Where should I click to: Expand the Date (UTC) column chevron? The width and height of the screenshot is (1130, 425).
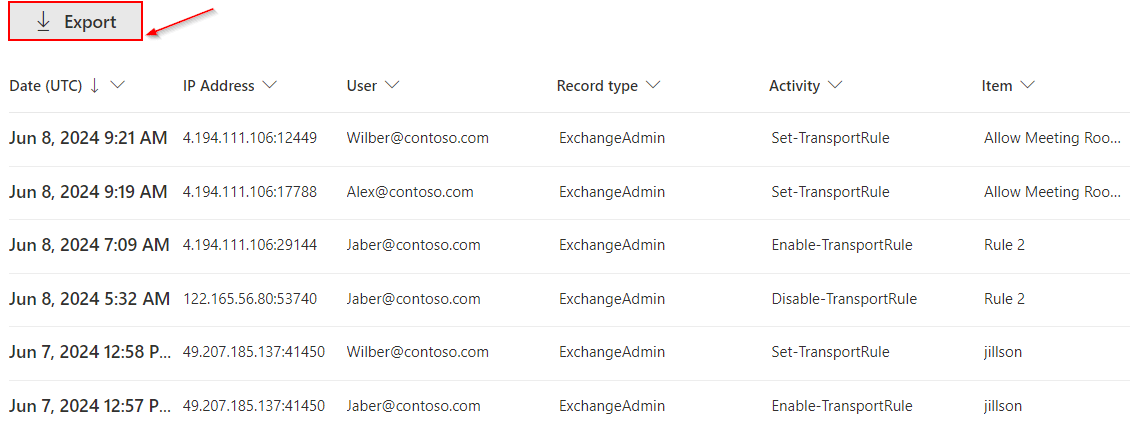(x=117, y=86)
